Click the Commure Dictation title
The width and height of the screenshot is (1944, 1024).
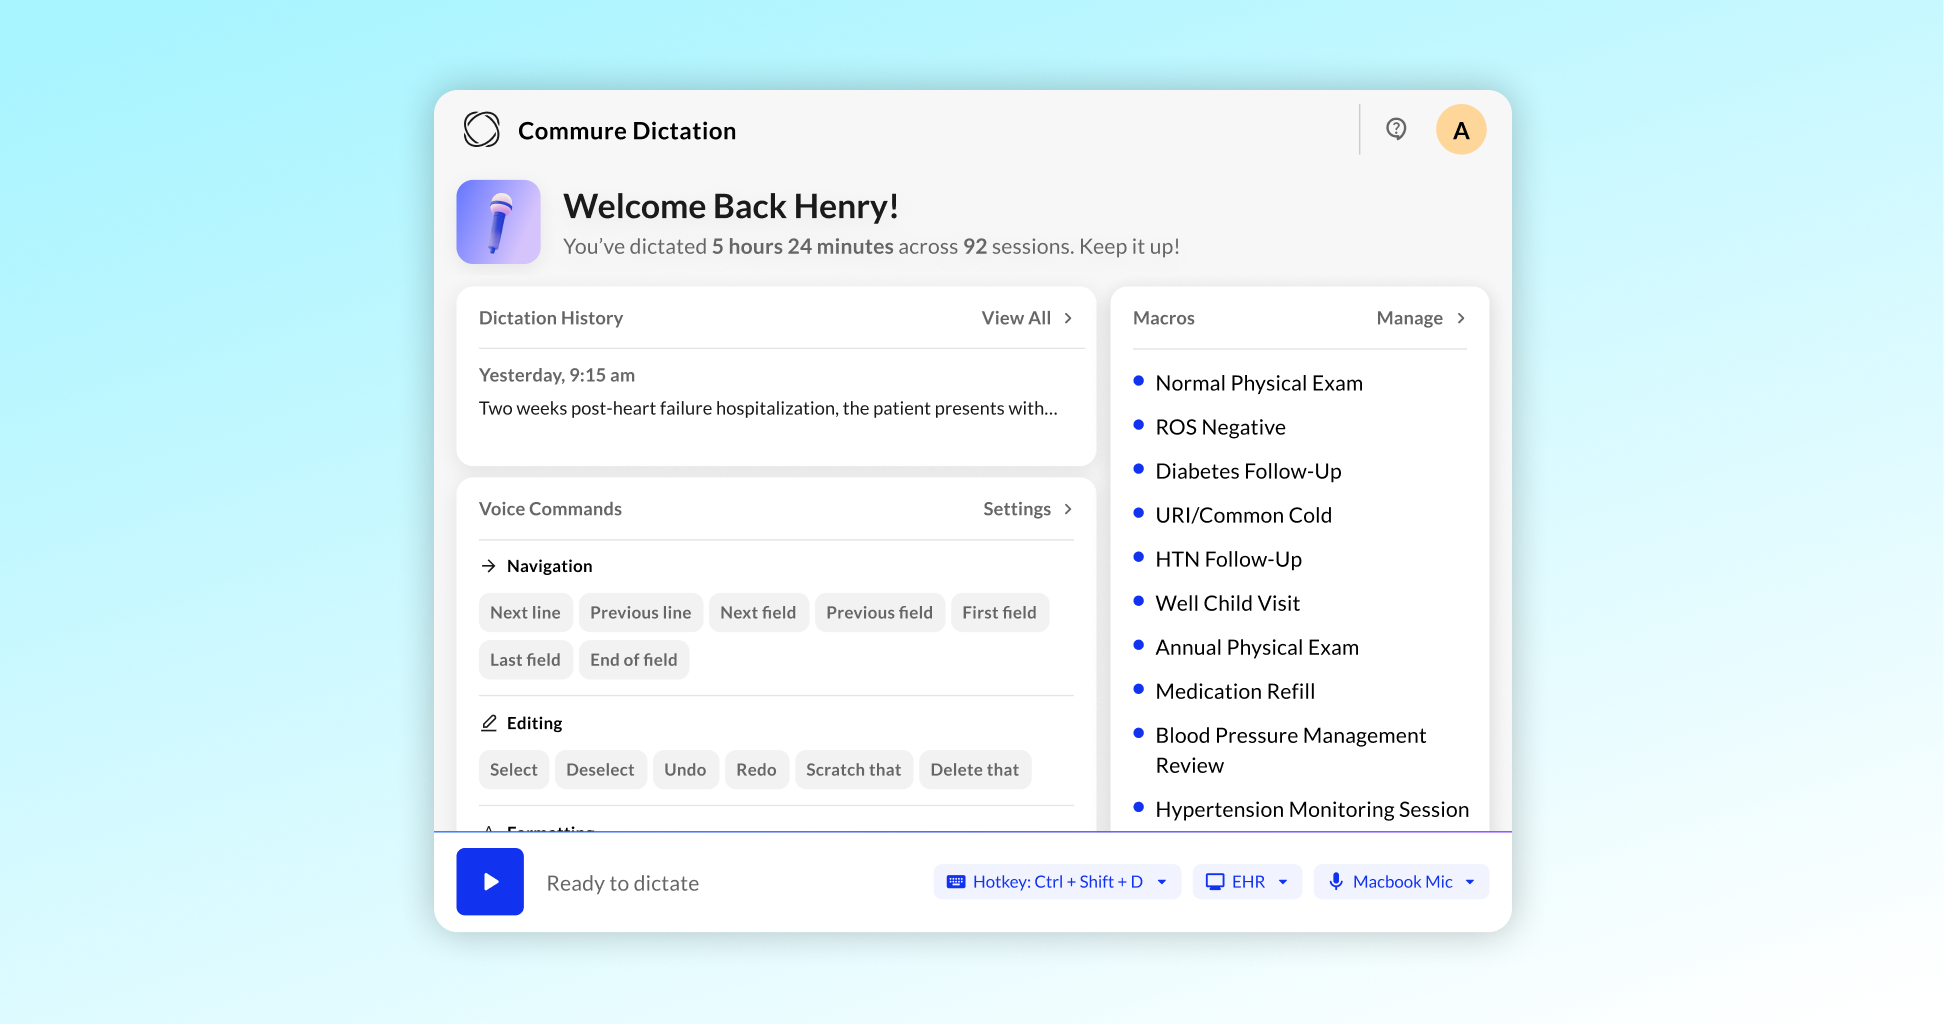(x=627, y=131)
